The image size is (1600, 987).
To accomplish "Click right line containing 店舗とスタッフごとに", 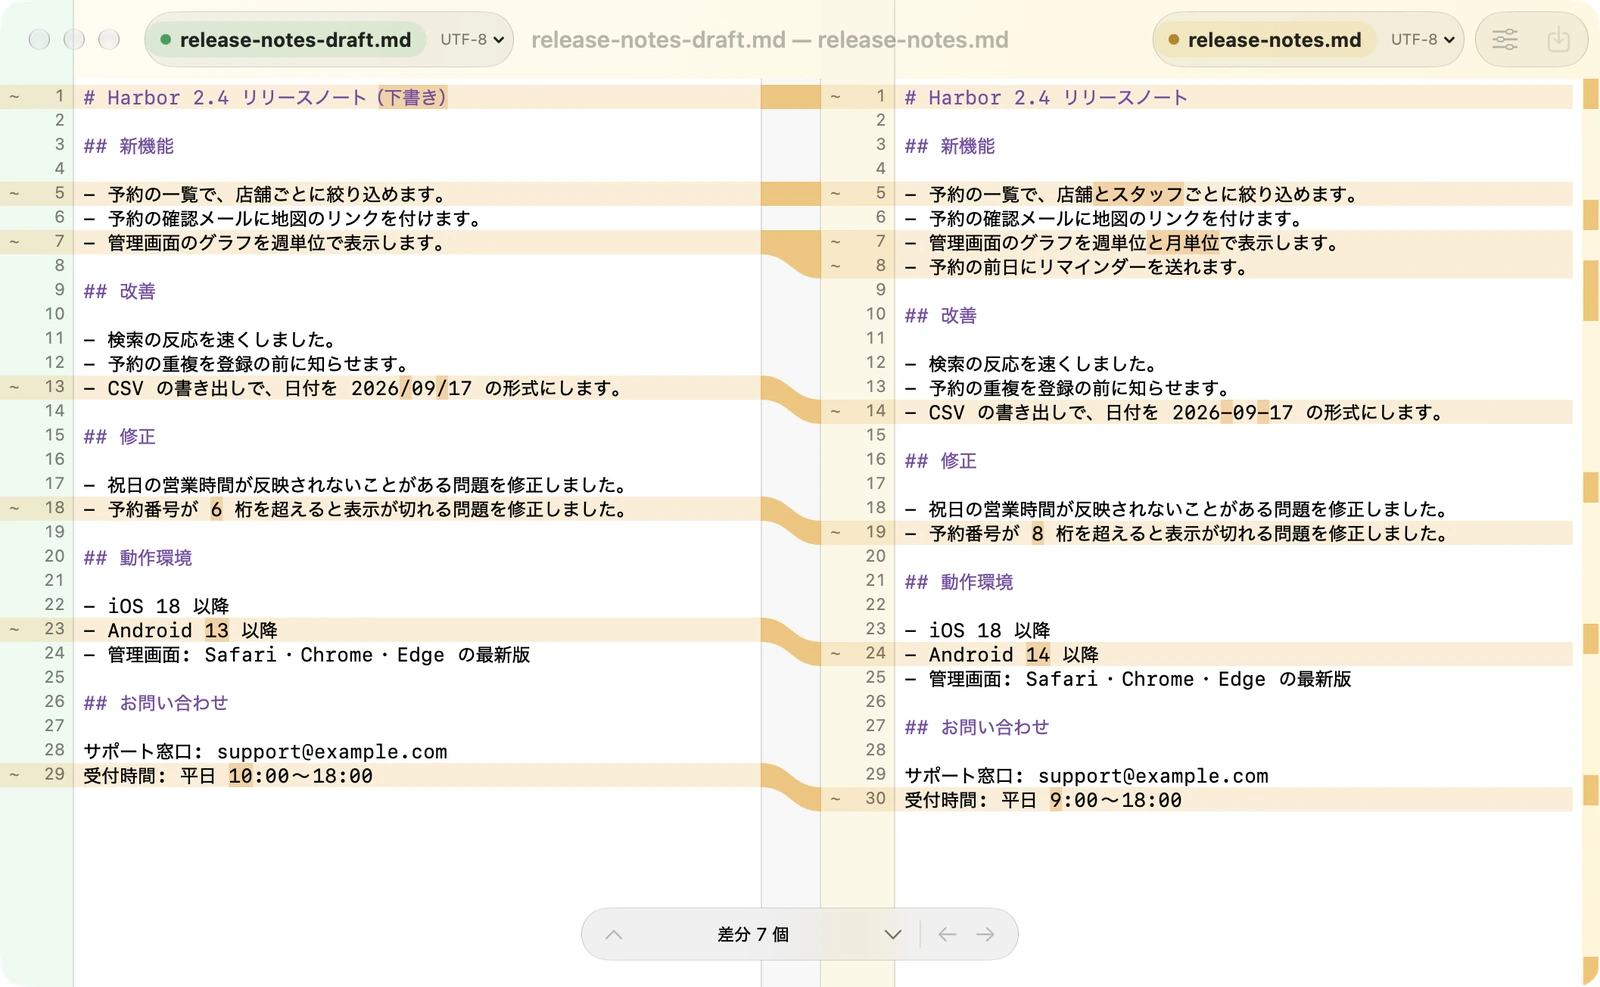I will (x=1131, y=194).
